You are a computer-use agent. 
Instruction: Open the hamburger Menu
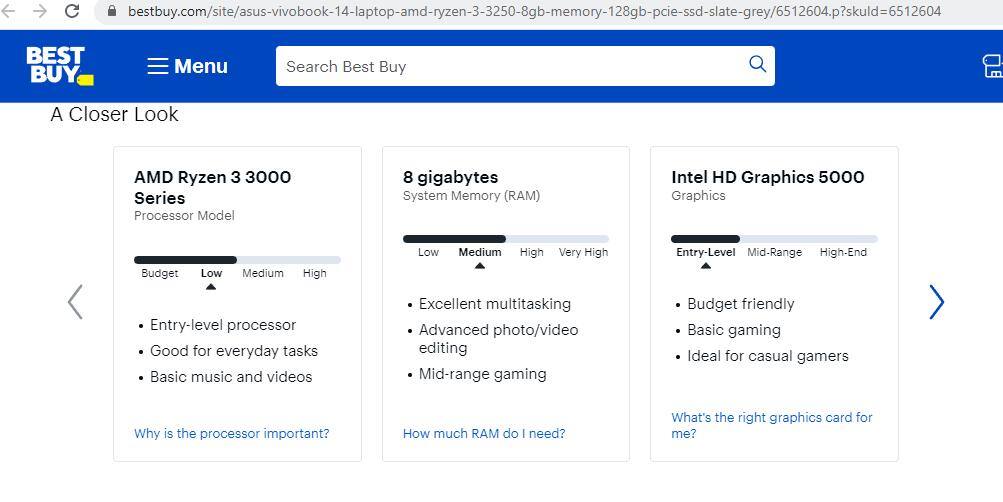(x=188, y=66)
